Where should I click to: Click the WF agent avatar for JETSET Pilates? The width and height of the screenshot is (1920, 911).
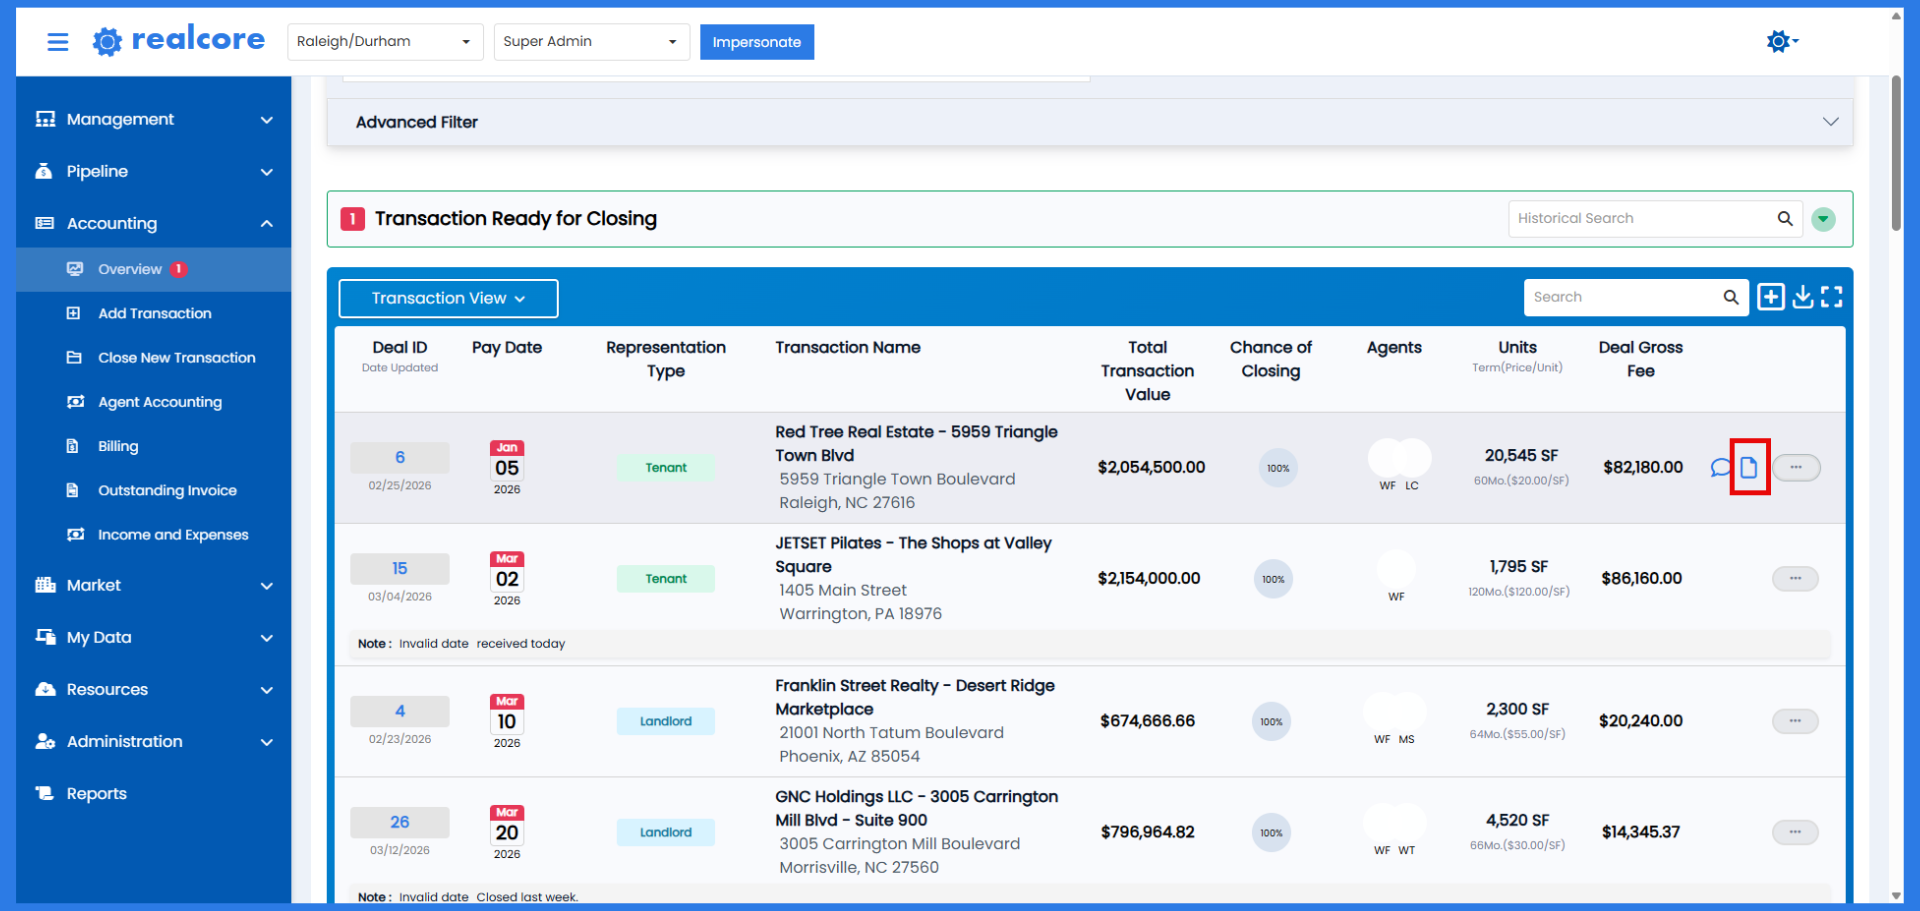click(x=1396, y=576)
